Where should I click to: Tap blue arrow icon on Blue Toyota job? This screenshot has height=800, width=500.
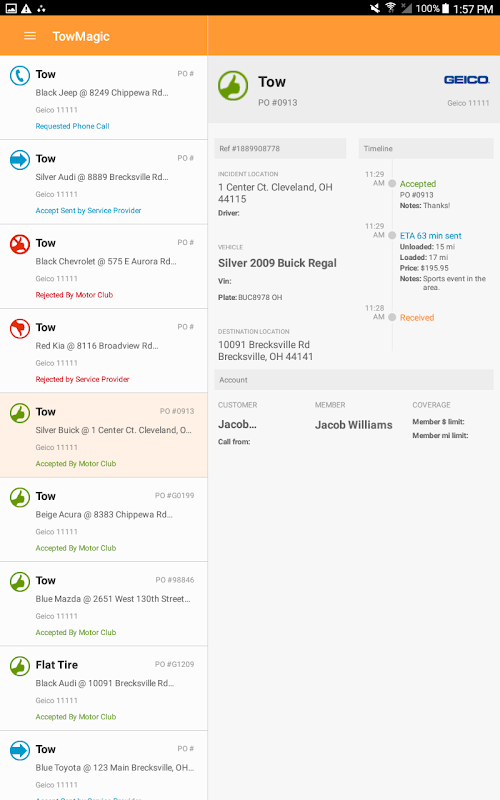coord(20,750)
